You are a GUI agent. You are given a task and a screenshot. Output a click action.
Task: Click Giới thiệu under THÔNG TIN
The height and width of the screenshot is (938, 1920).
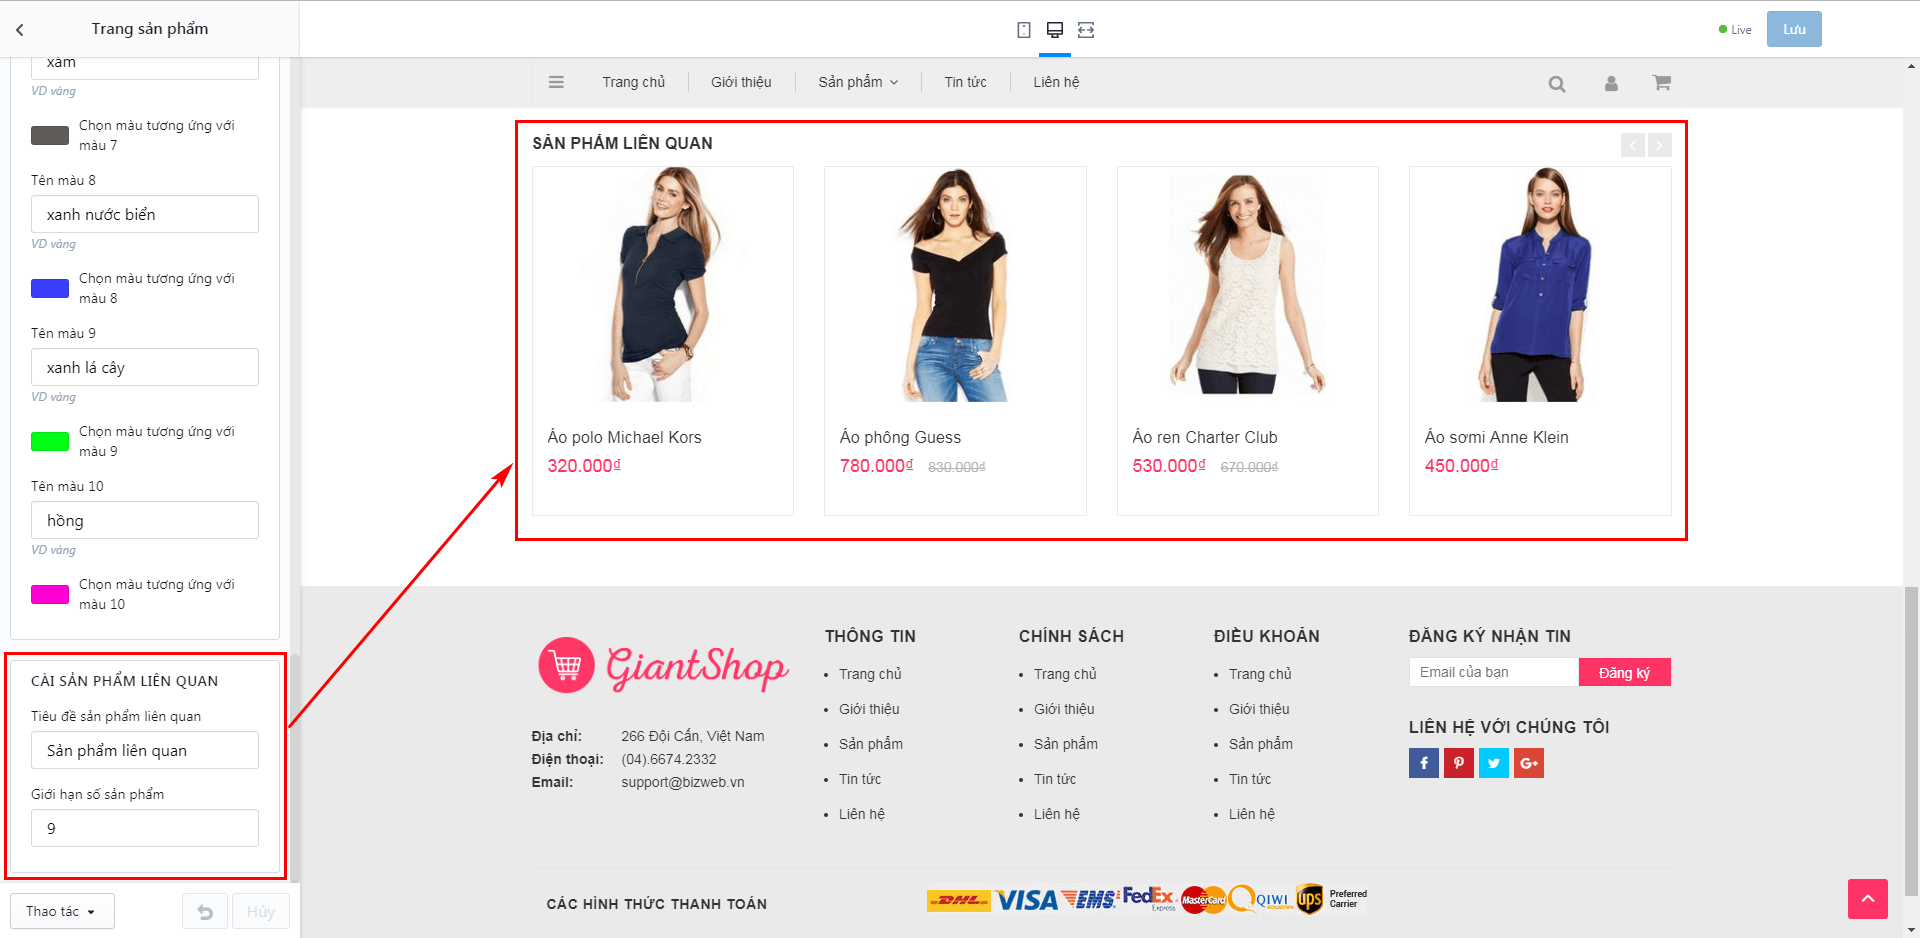click(869, 709)
